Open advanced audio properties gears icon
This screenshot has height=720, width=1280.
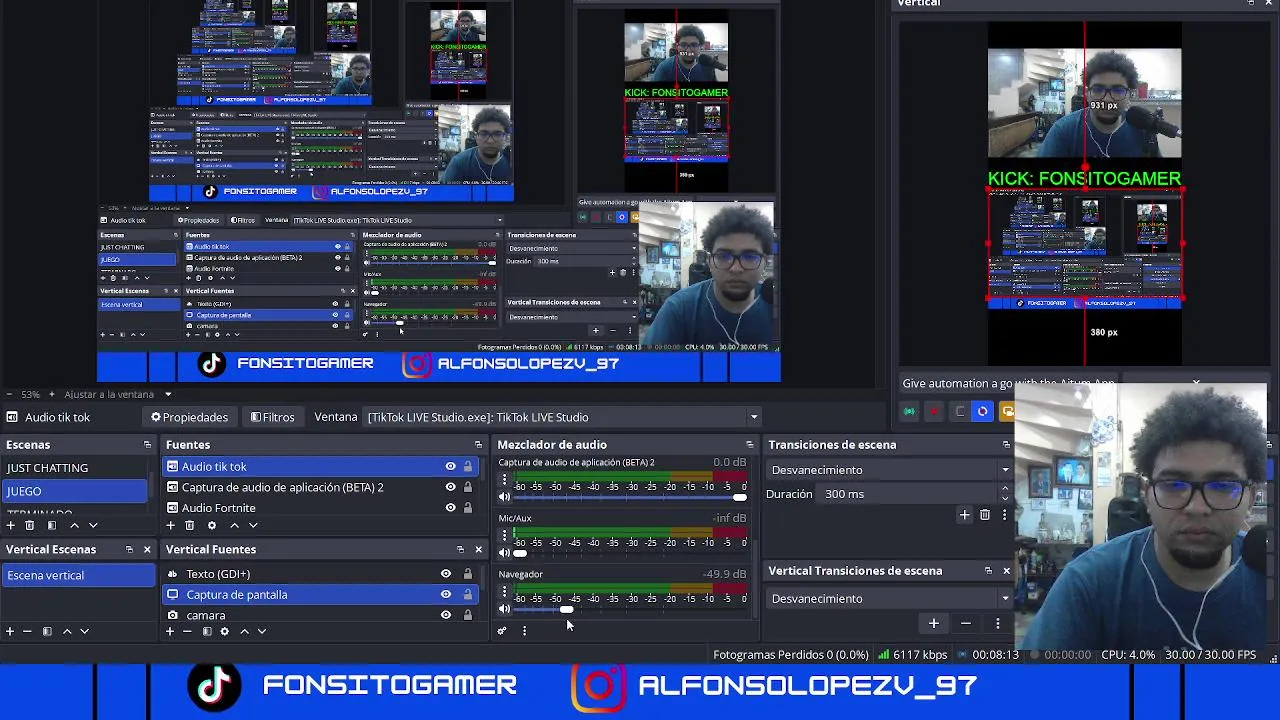(502, 631)
